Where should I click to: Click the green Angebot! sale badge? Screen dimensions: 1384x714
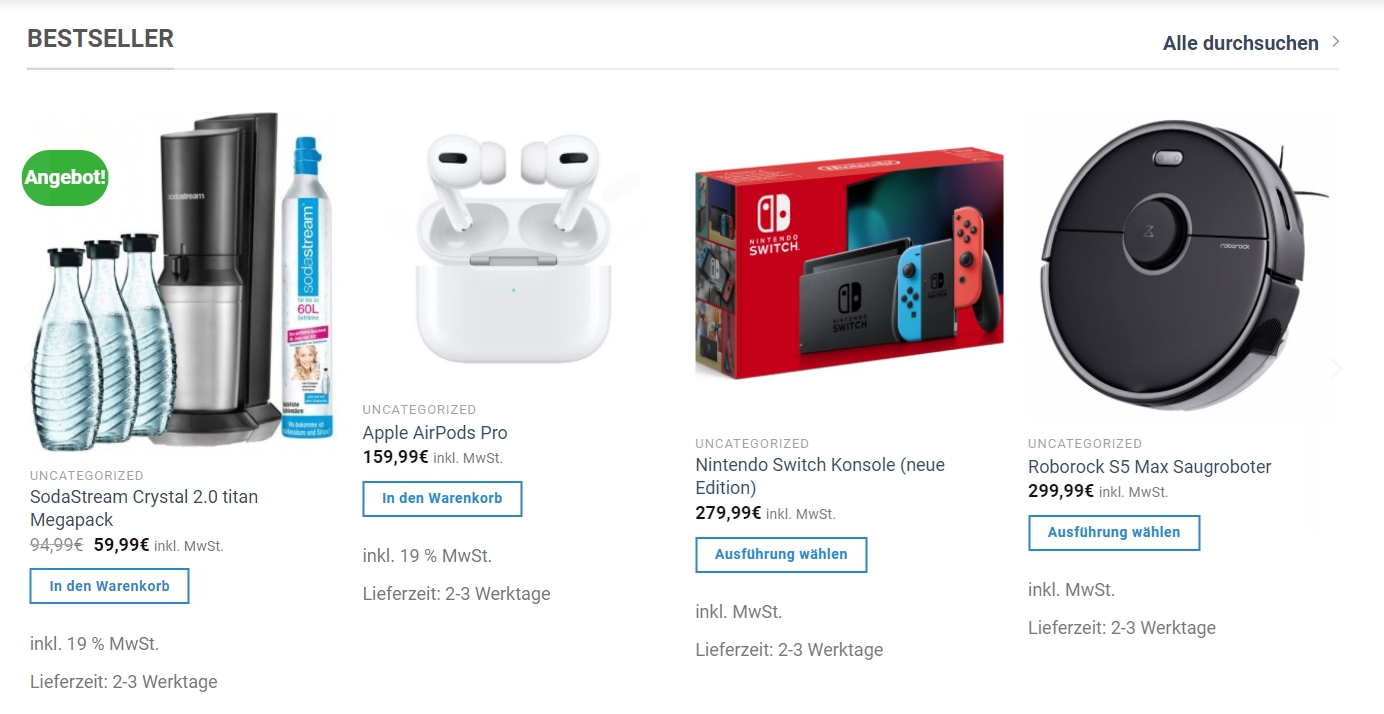65,178
